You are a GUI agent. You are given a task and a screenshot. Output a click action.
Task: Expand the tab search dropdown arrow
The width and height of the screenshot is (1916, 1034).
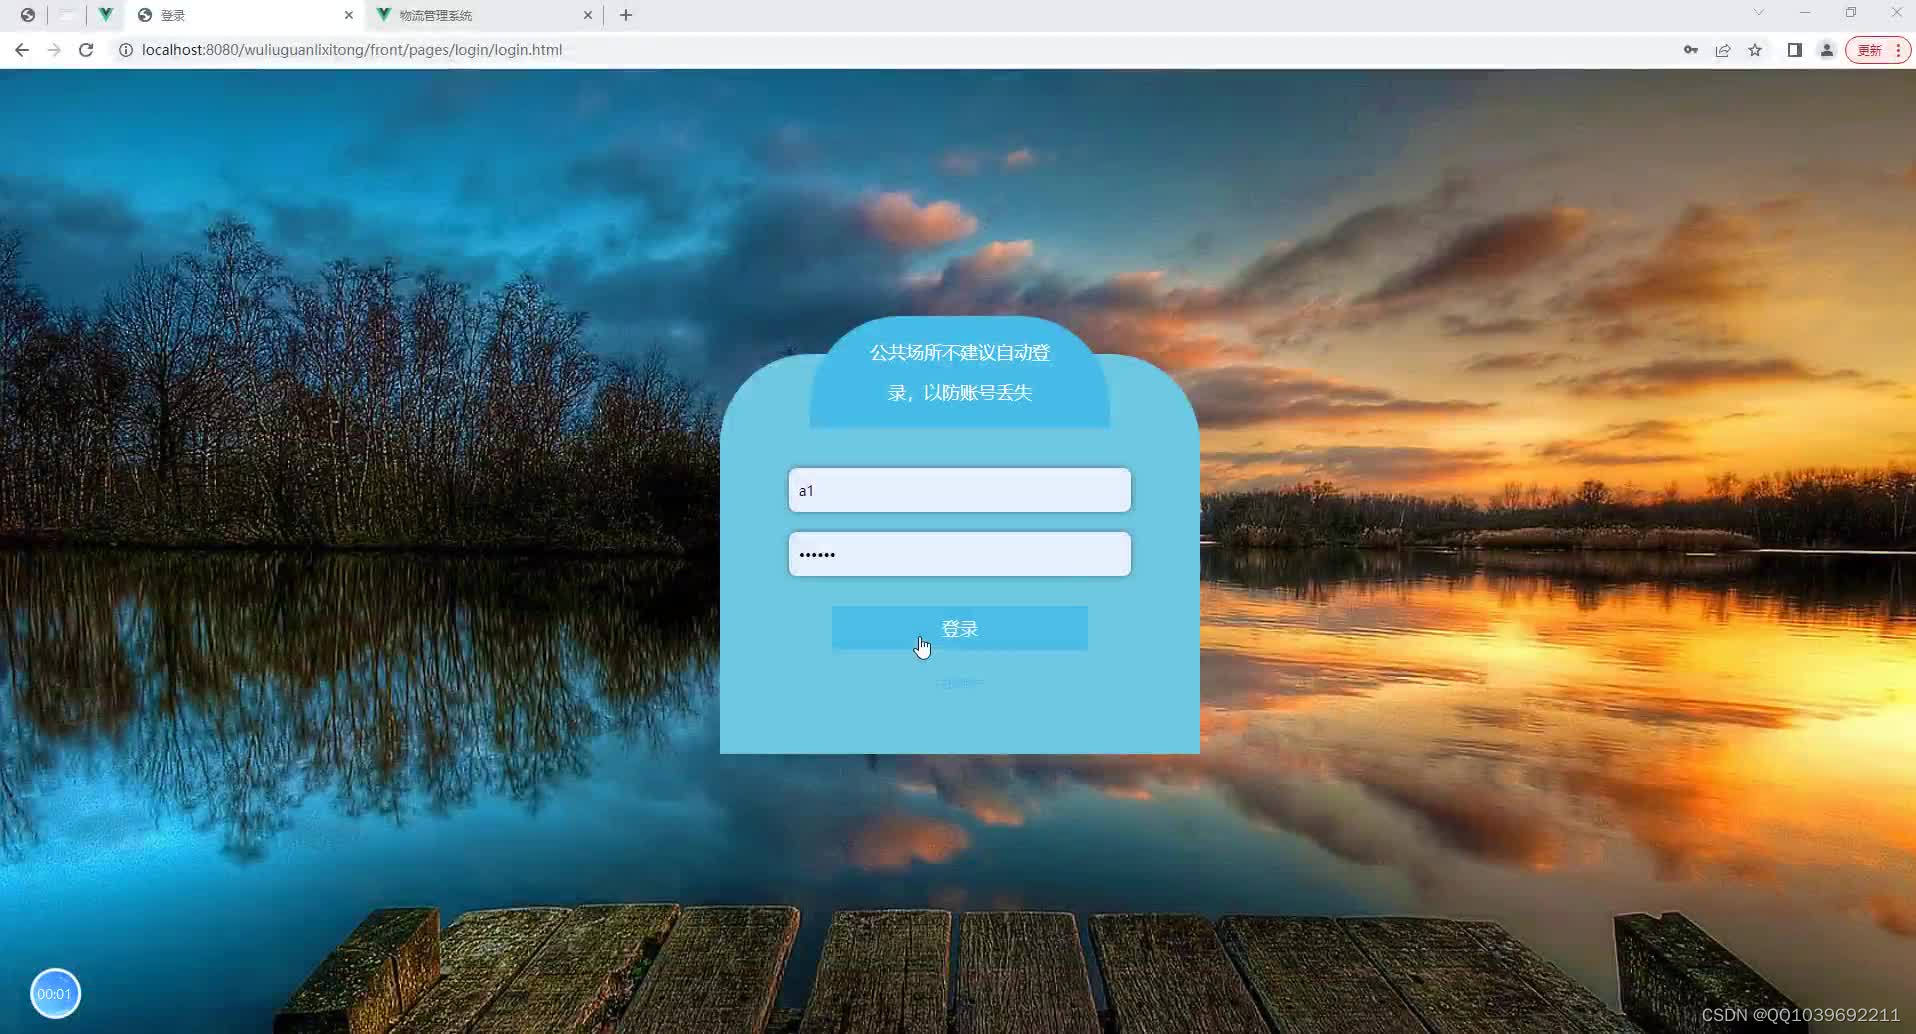click(1759, 13)
